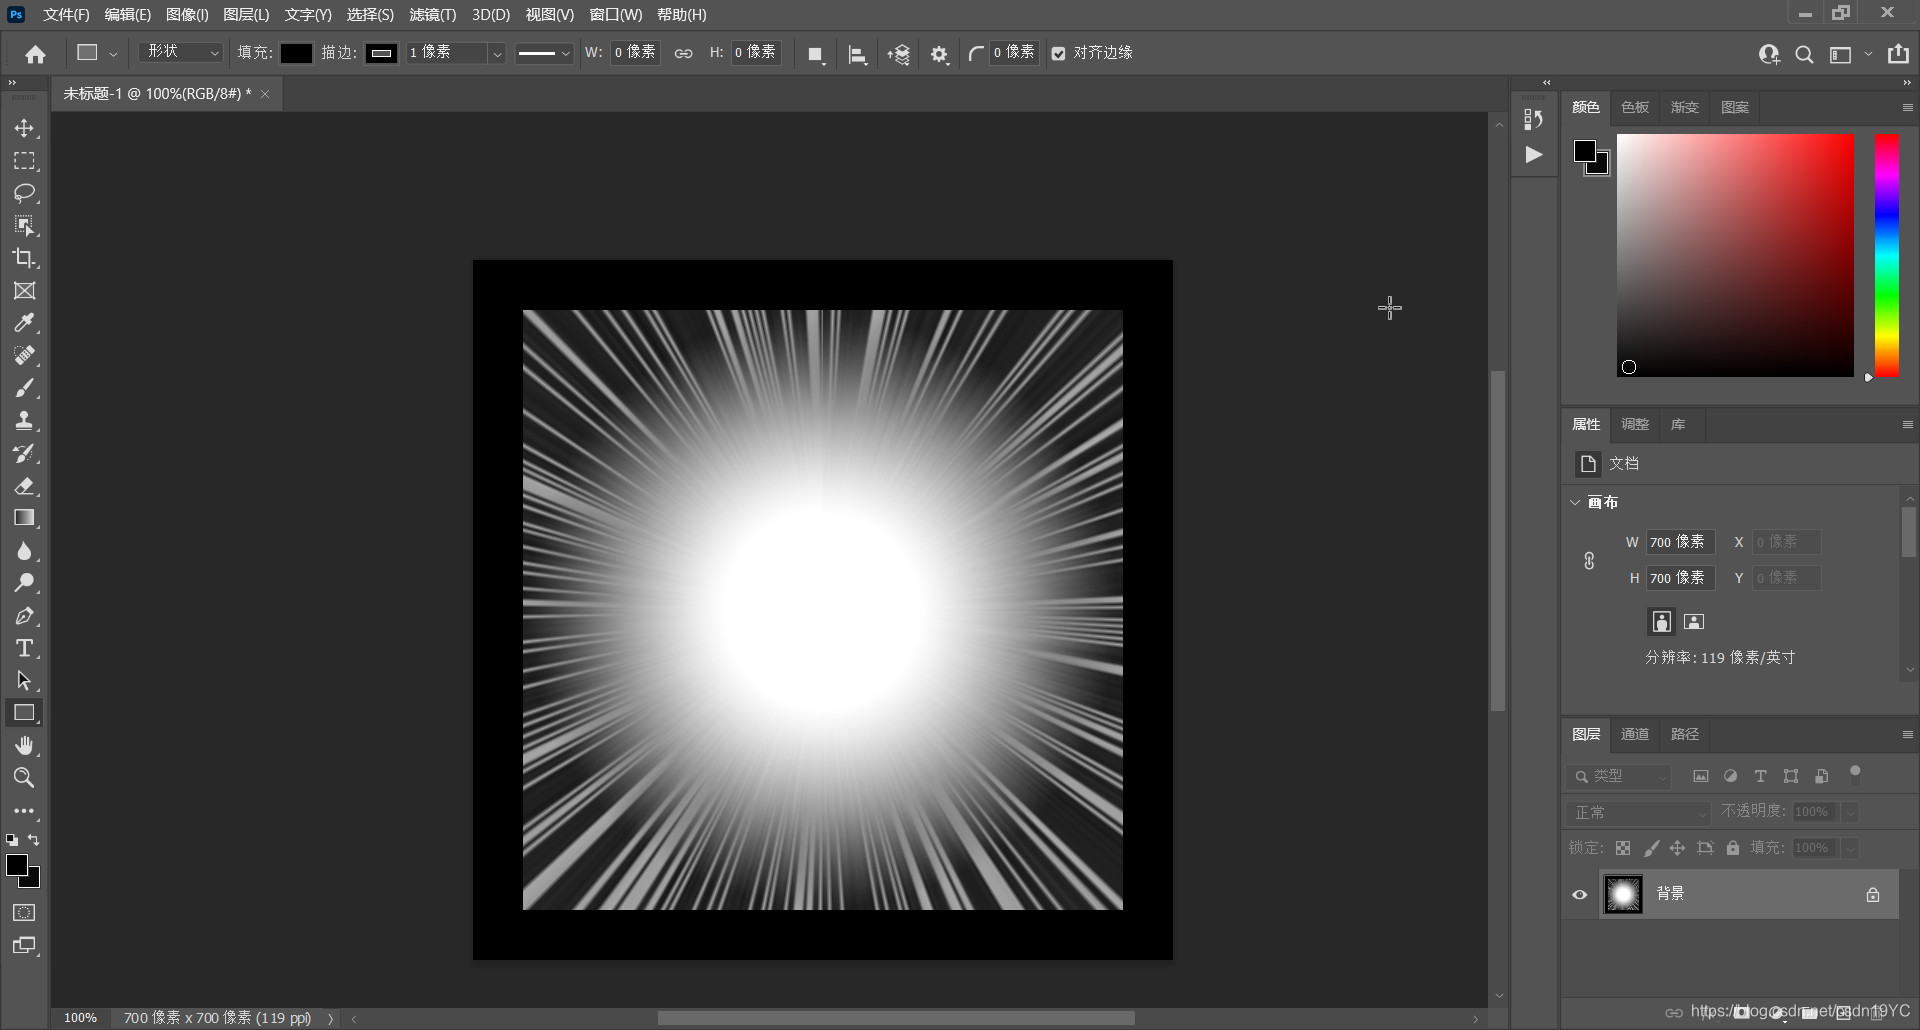Select the Lasso tool
The image size is (1920, 1030).
[x=24, y=193]
